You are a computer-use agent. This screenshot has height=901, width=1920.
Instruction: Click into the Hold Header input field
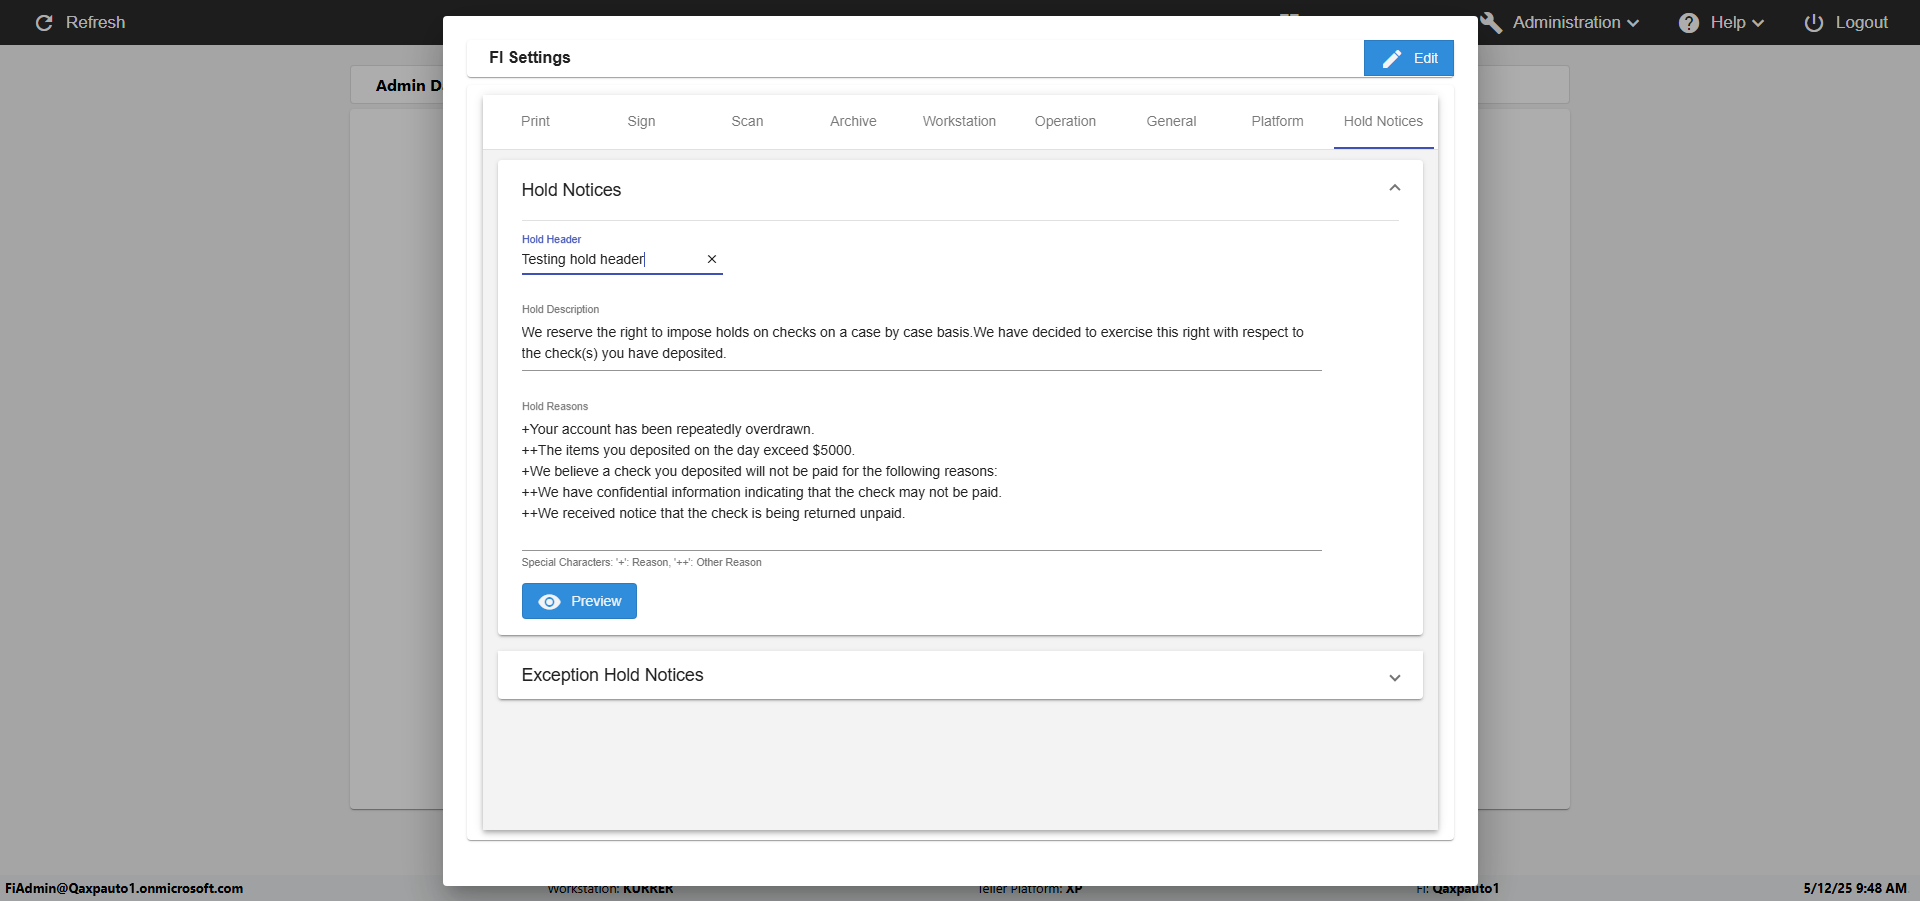(610, 259)
